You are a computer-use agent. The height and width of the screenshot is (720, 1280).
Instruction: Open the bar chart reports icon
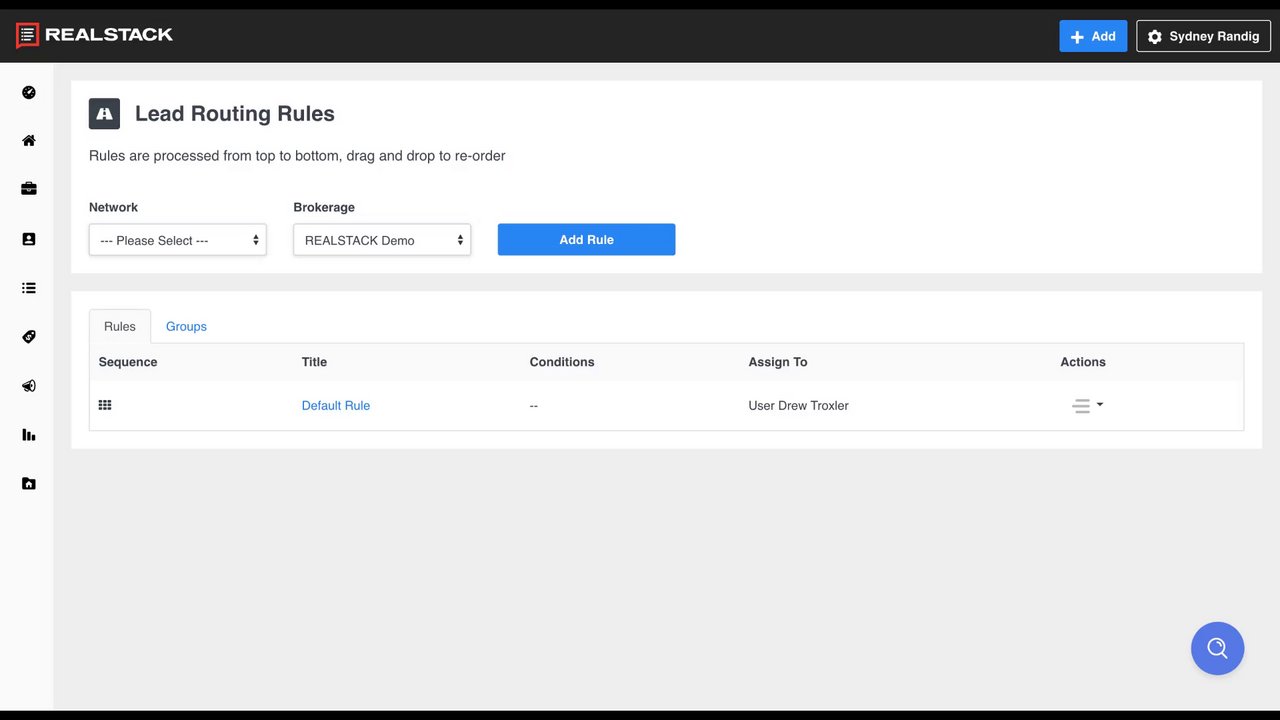coord(29,435)
